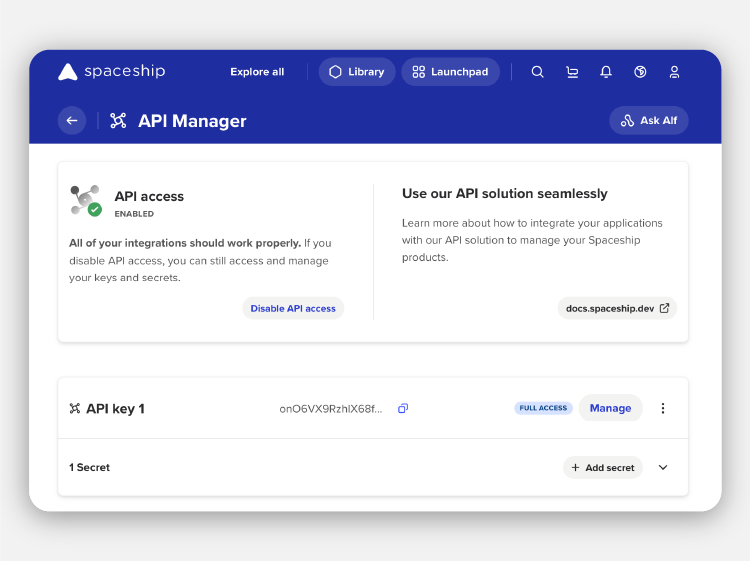Click the ENABLED status label
Viewport: 750px width, 561px height.
tap(134, 214)
